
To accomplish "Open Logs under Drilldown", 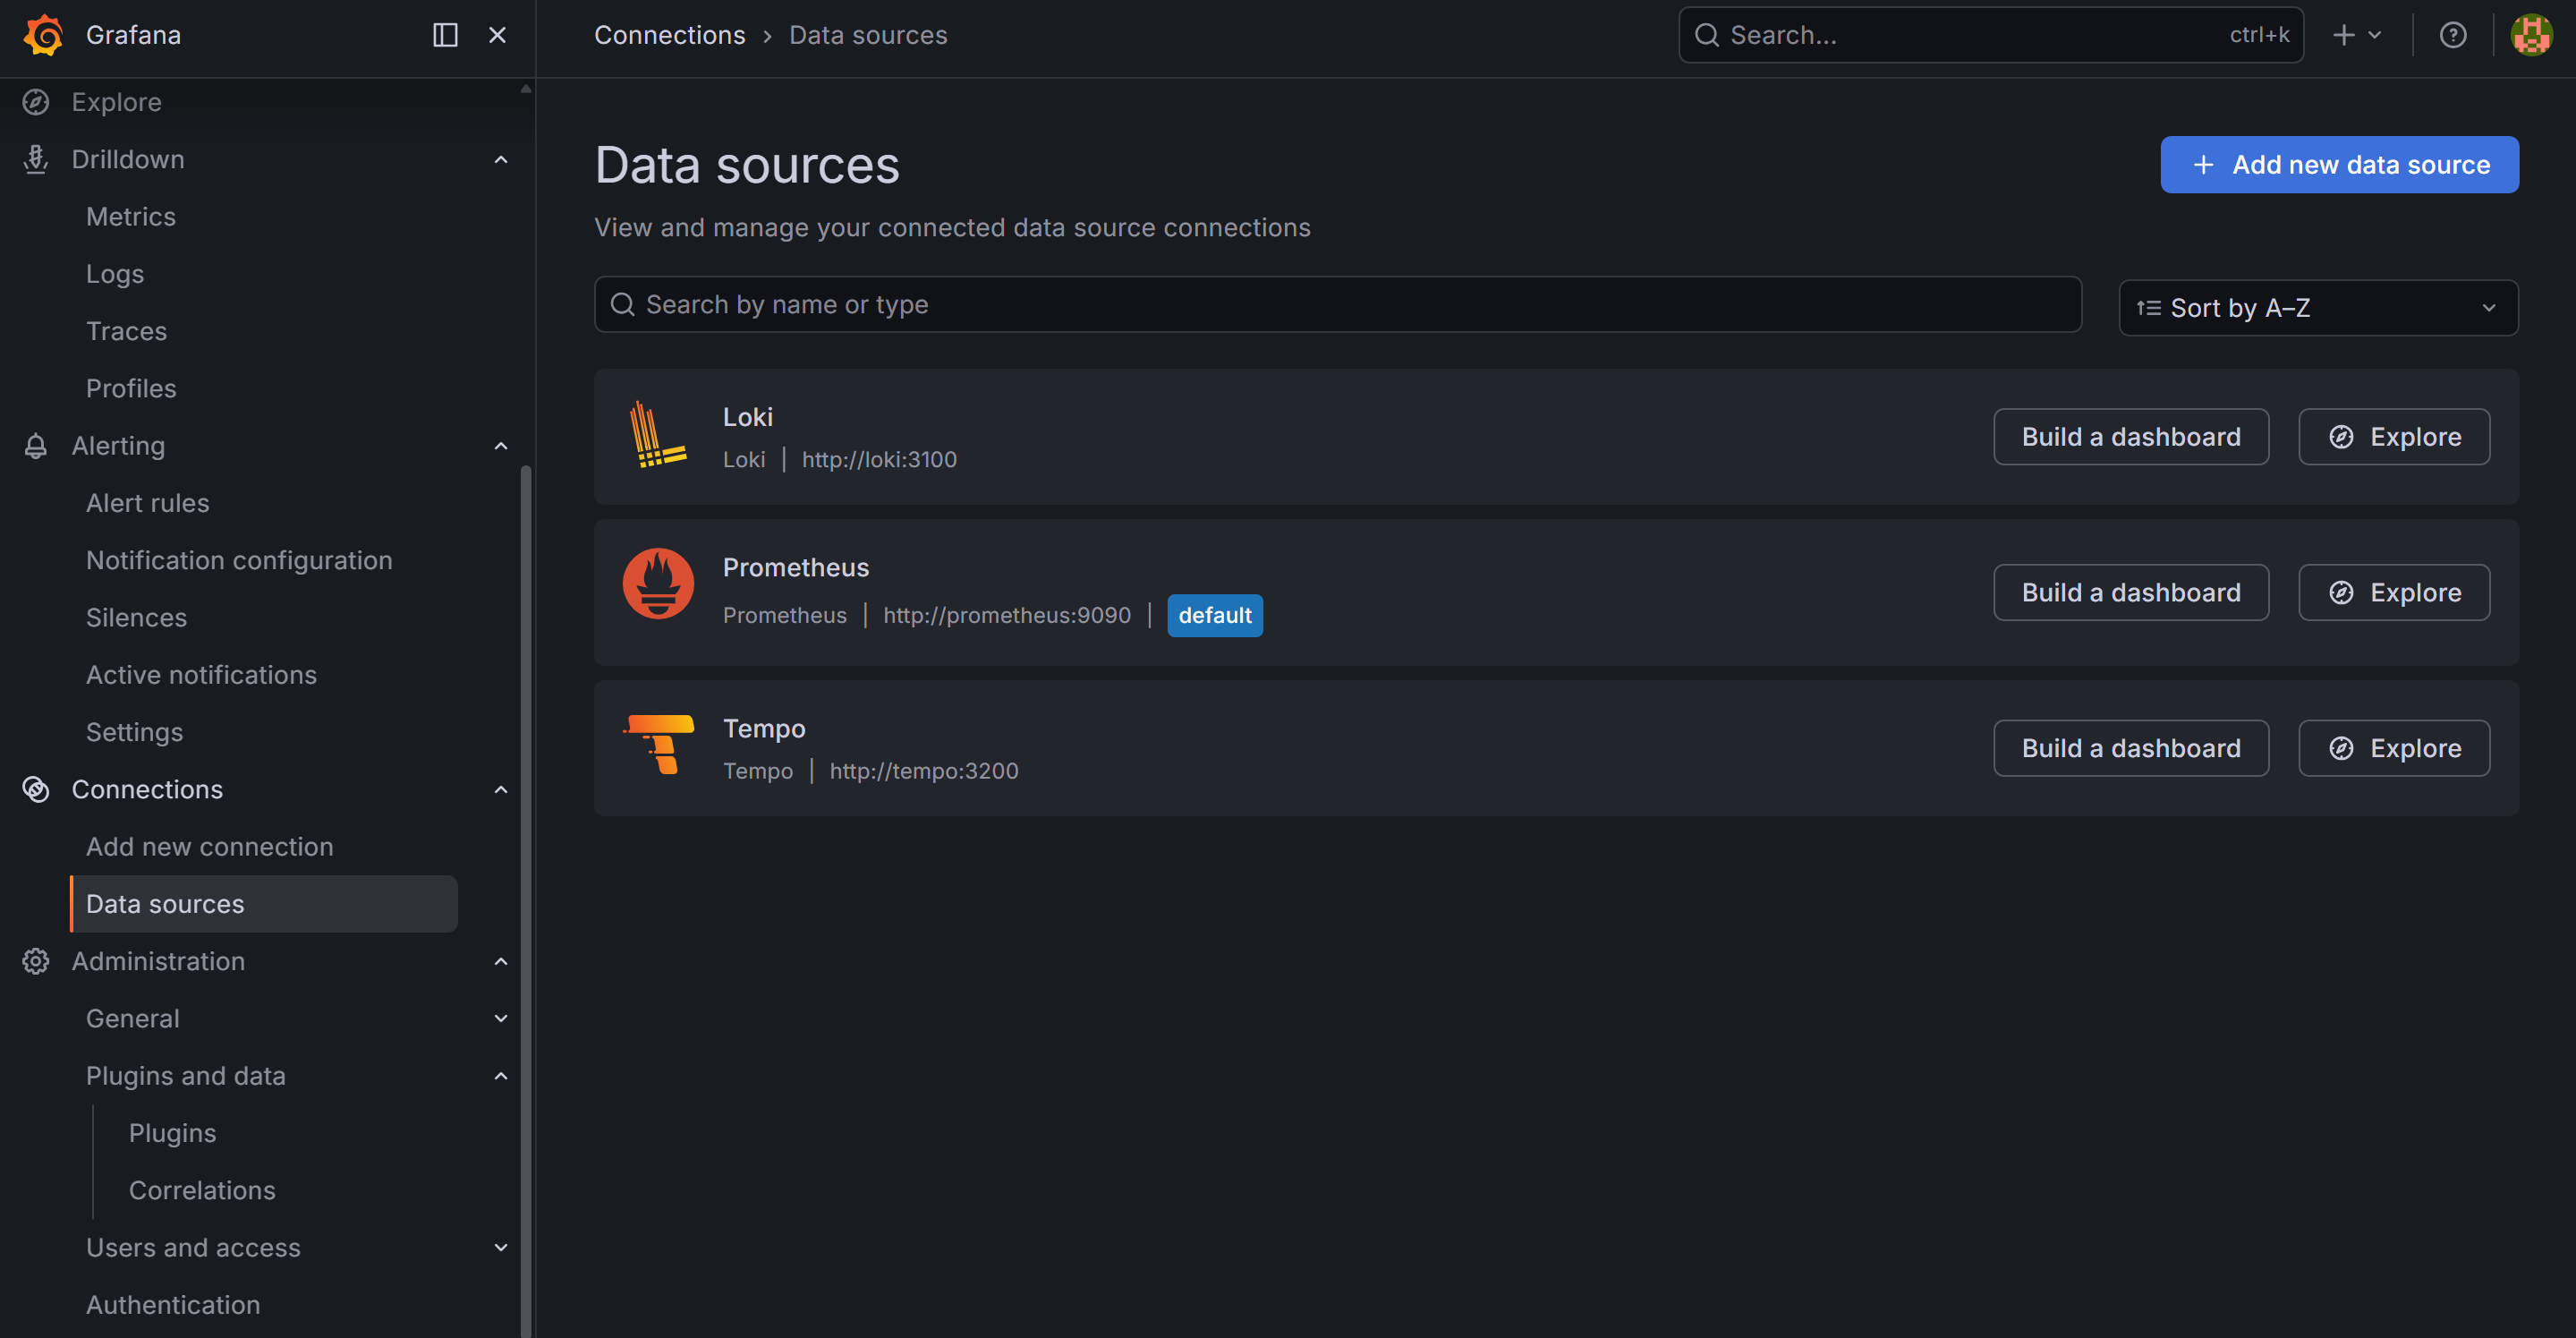I will click(115, 274).
